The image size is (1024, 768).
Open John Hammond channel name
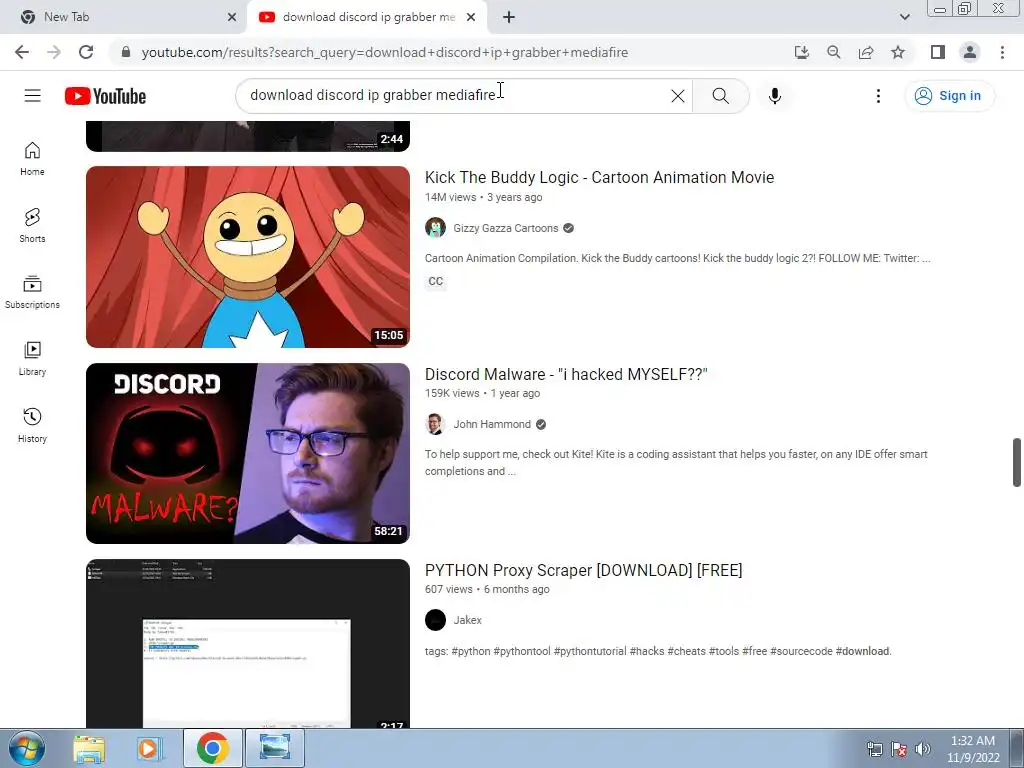492,424
